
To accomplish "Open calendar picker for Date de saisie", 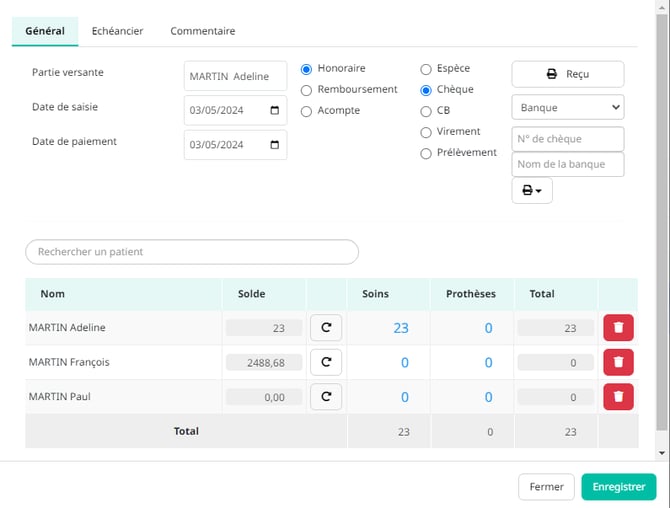I will [x=275, y=111].
